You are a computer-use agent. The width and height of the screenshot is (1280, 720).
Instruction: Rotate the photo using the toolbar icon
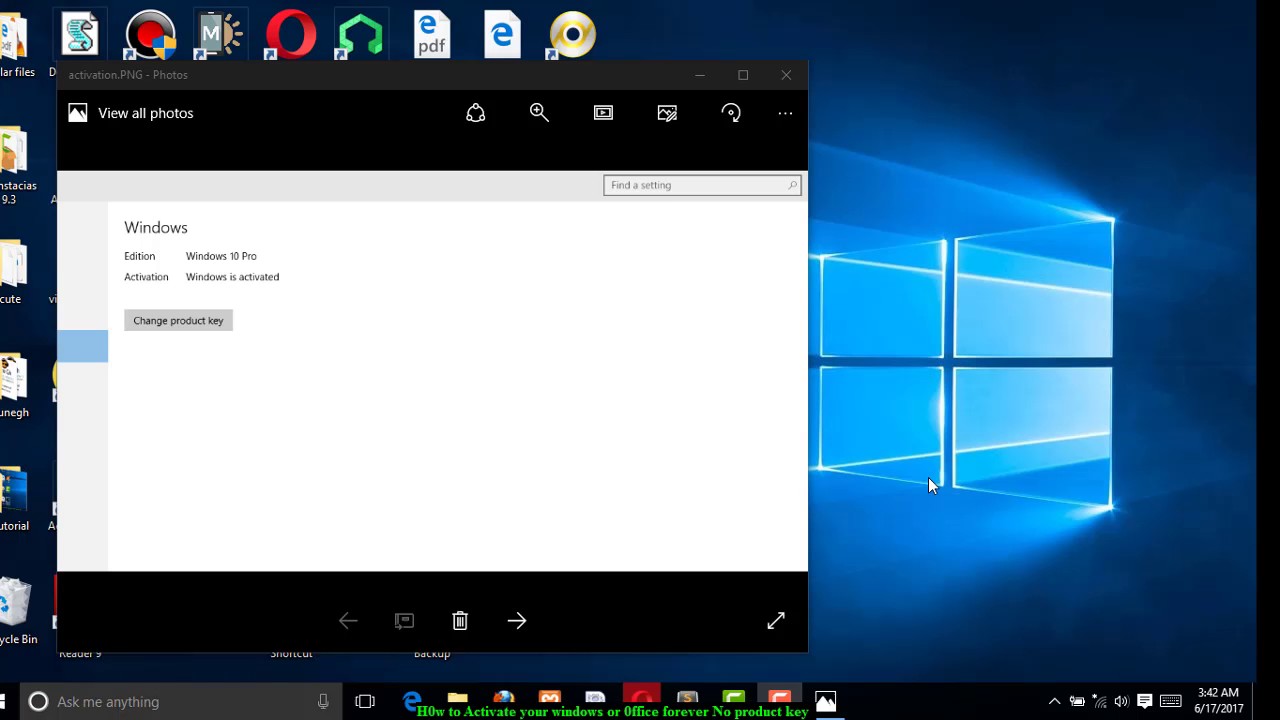(731, 113)
